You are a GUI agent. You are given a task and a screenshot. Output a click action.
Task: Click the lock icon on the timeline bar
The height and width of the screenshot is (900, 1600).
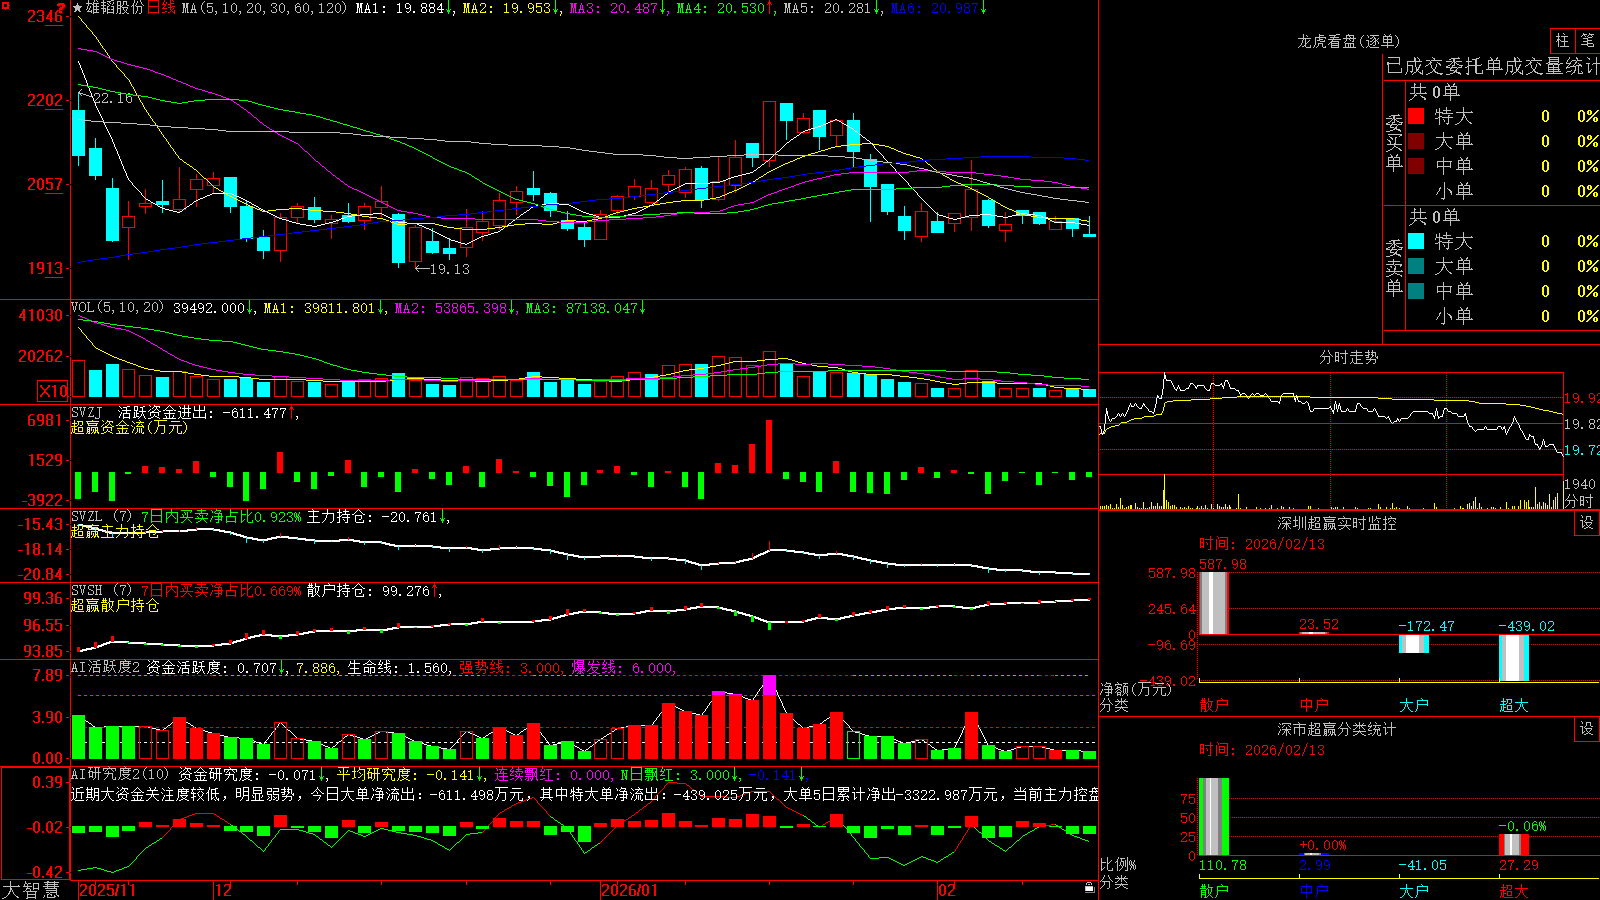[x=1089, y=888]
